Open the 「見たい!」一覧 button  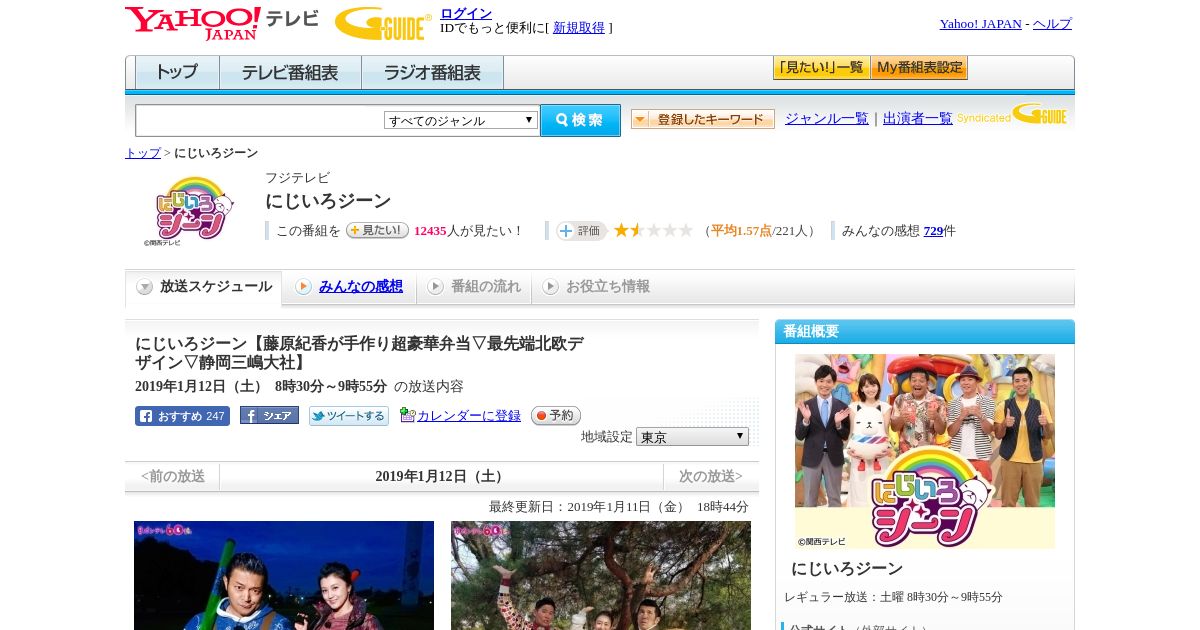click(x=821, y=68)
